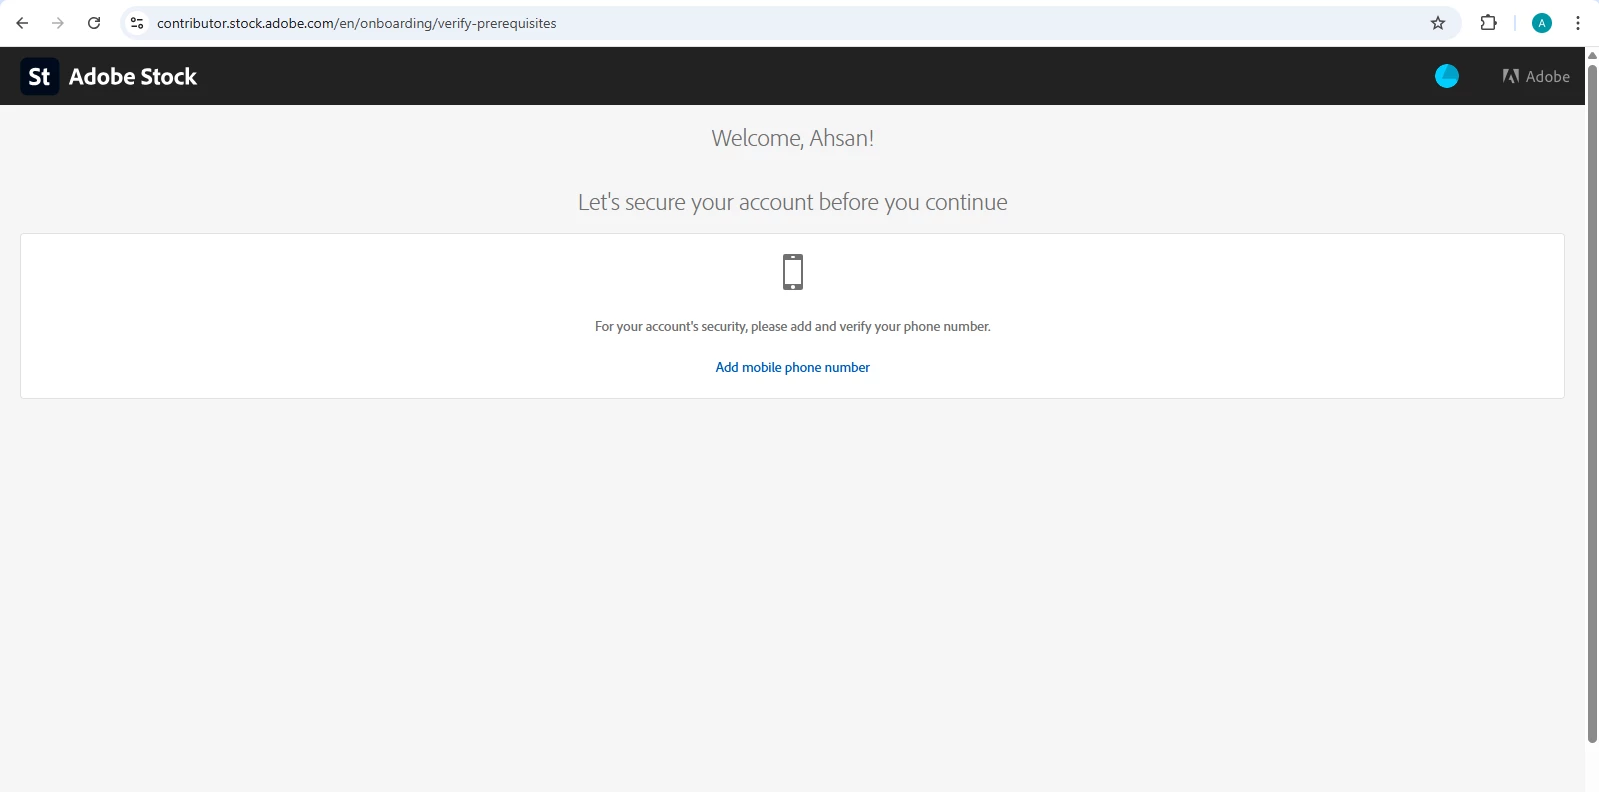
Task: Click the Adobe logo link in header
Action: 1536,76
